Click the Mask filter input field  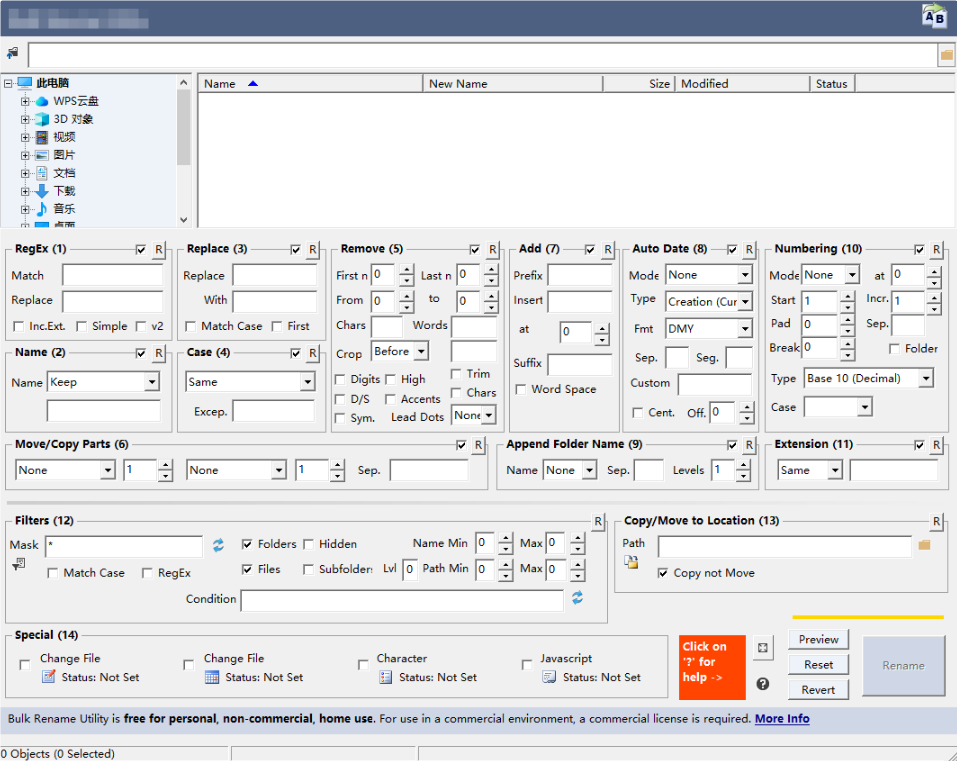click(124, 546)
